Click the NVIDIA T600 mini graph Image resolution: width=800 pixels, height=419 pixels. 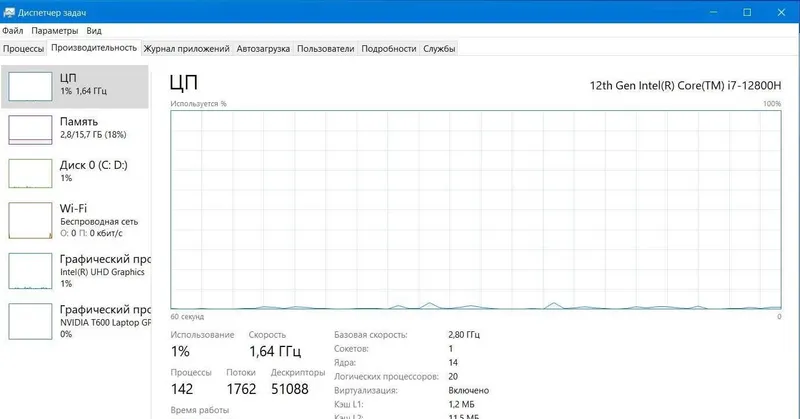[x=30, y=321]
